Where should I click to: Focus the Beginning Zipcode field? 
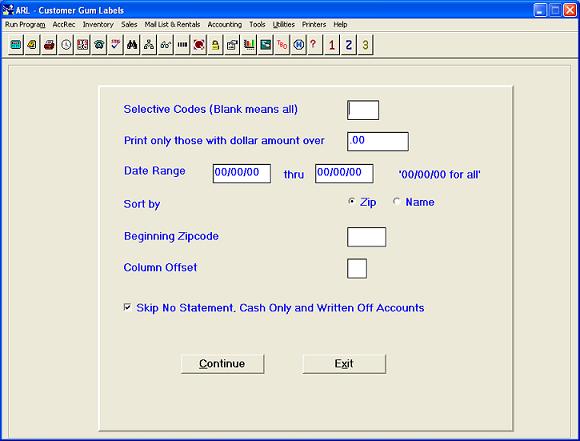(367, 237)
